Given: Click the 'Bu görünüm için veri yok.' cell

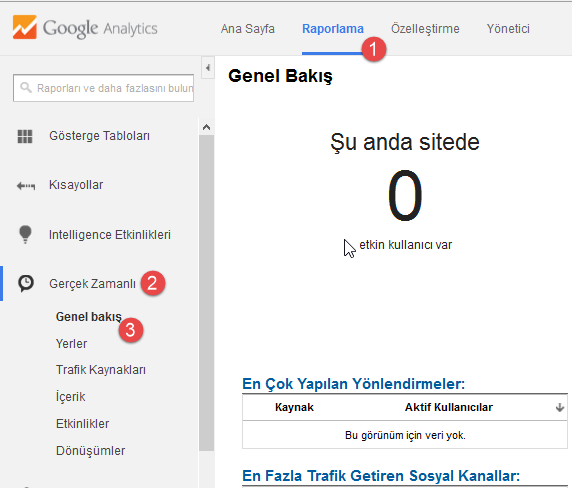Looking at the screenshot, I should pos(405,435).
